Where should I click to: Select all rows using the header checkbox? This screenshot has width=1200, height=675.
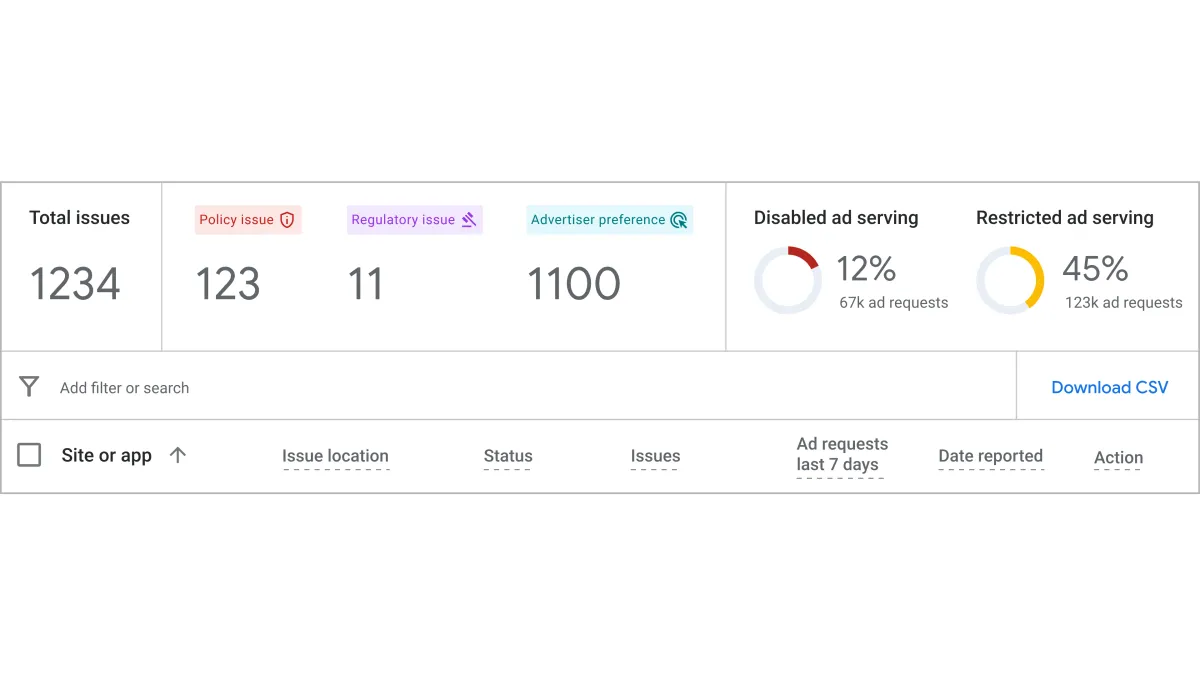[29, 455]
